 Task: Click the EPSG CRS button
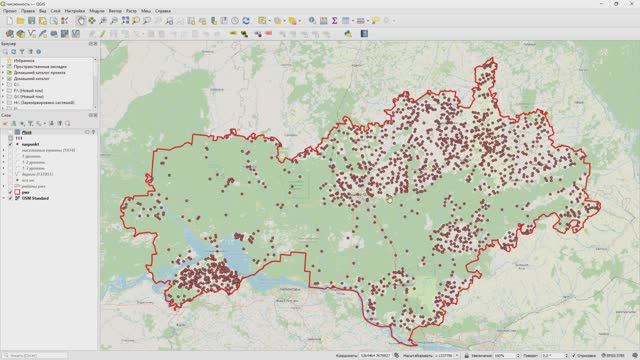pyautogui.click(x=614, y=356)
